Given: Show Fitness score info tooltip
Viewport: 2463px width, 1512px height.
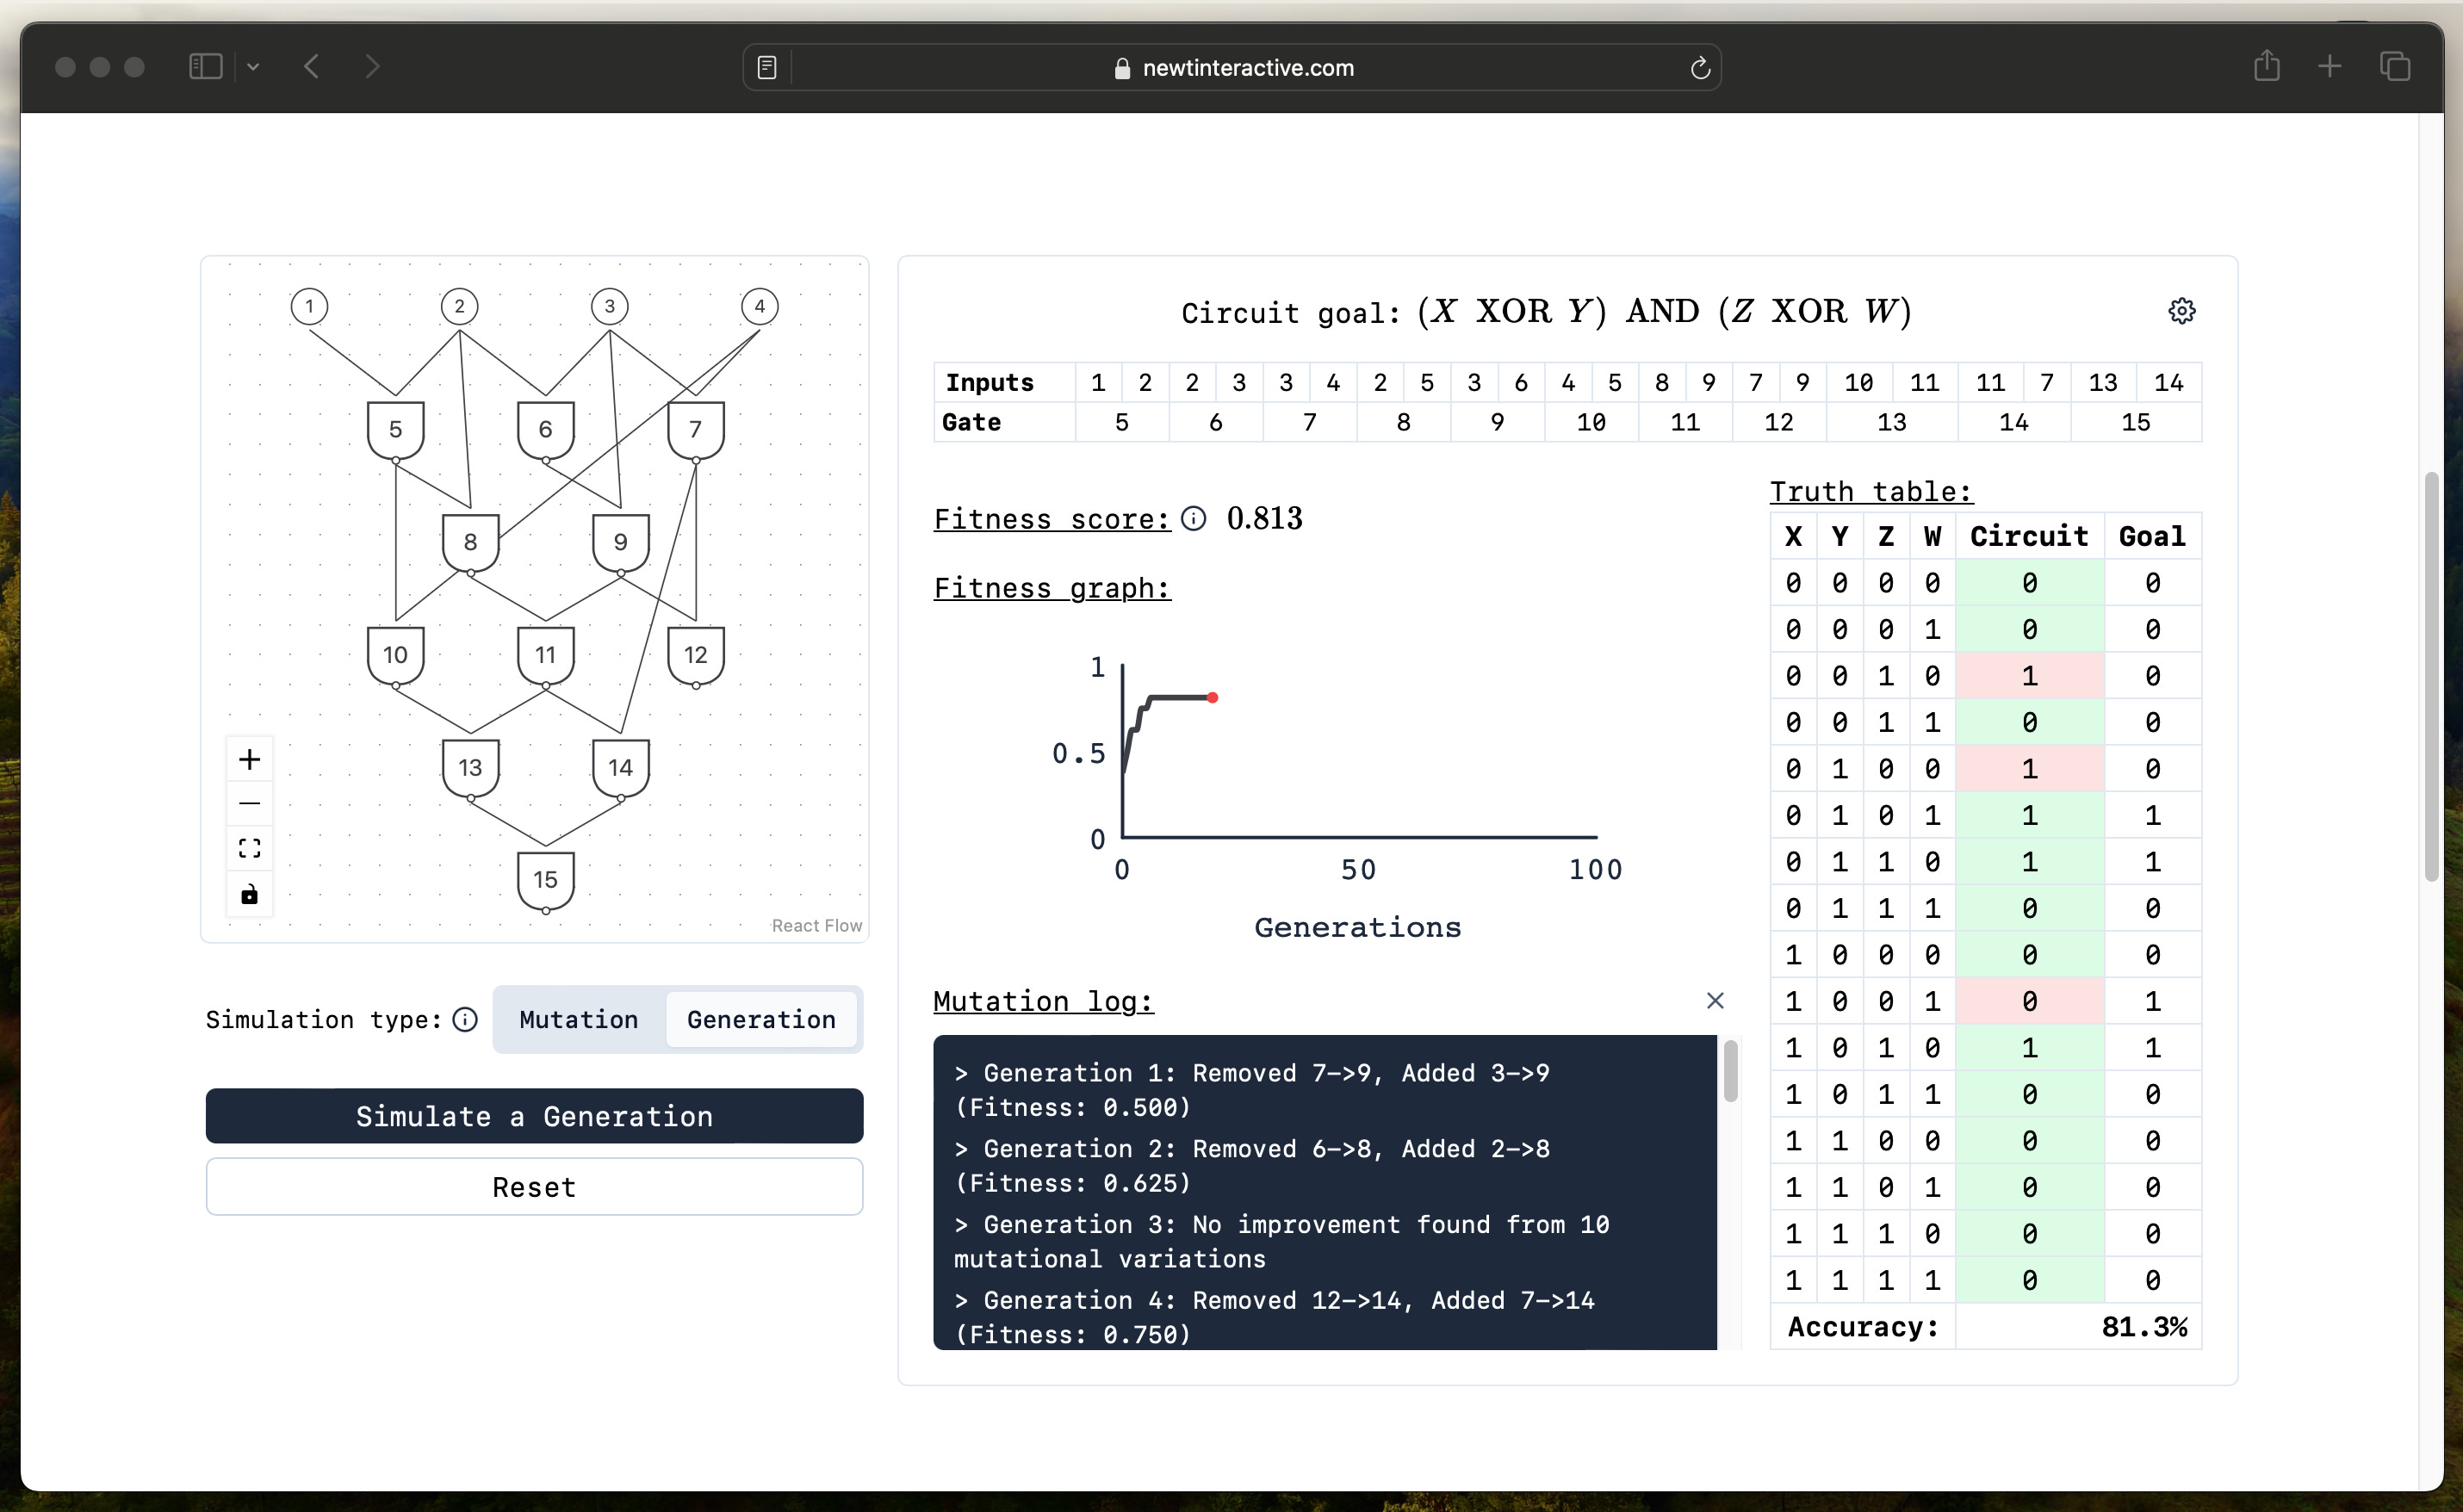Looking at the screenshot, I should coord(1193,518).
